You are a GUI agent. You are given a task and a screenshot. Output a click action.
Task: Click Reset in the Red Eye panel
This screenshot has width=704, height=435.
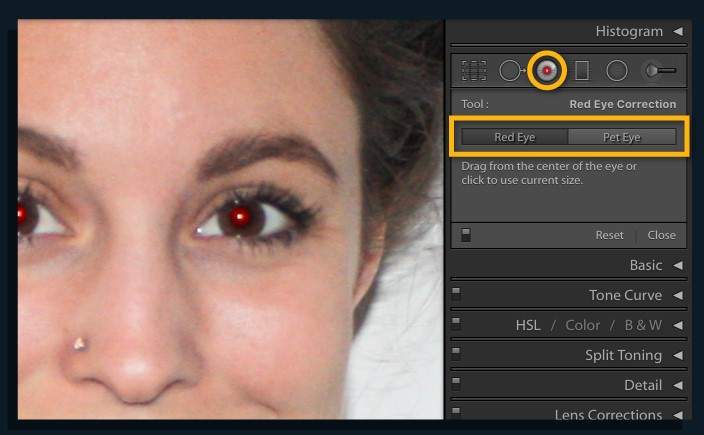pos(609,235)
